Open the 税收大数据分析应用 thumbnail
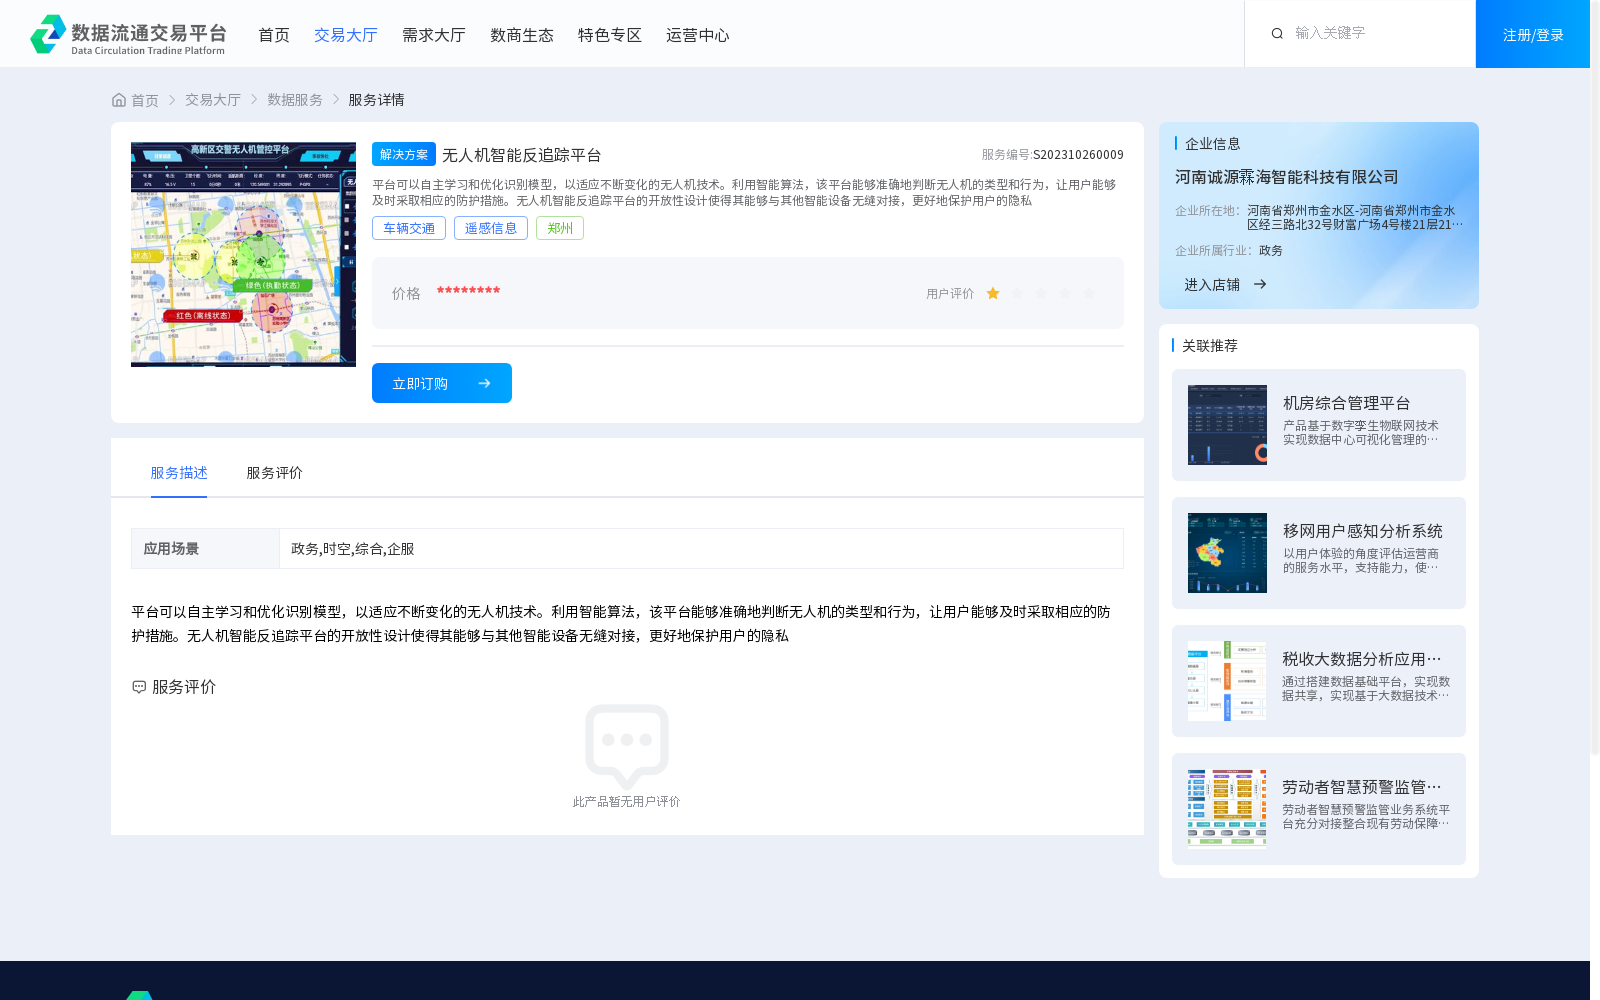Screen dimensions: 1600x1000 point(1227,681)
